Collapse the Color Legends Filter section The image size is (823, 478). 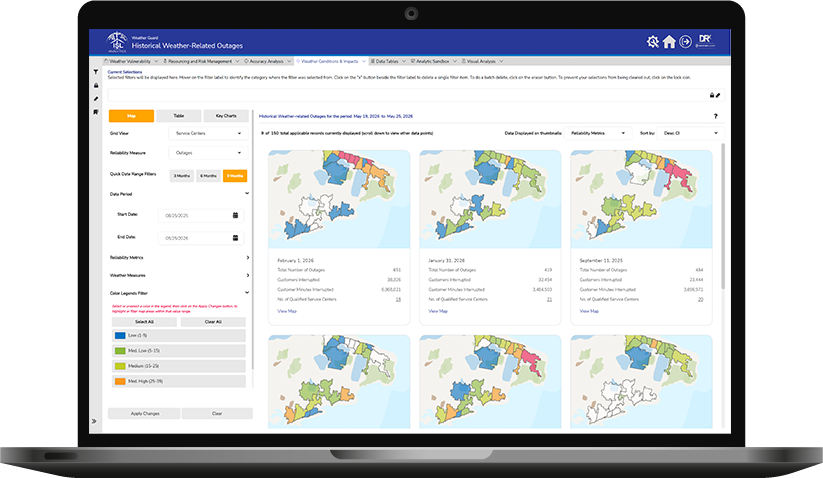tap(247, 293)
